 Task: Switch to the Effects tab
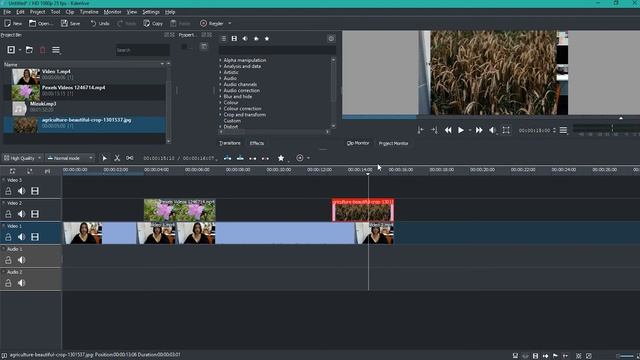click(257, 143)
